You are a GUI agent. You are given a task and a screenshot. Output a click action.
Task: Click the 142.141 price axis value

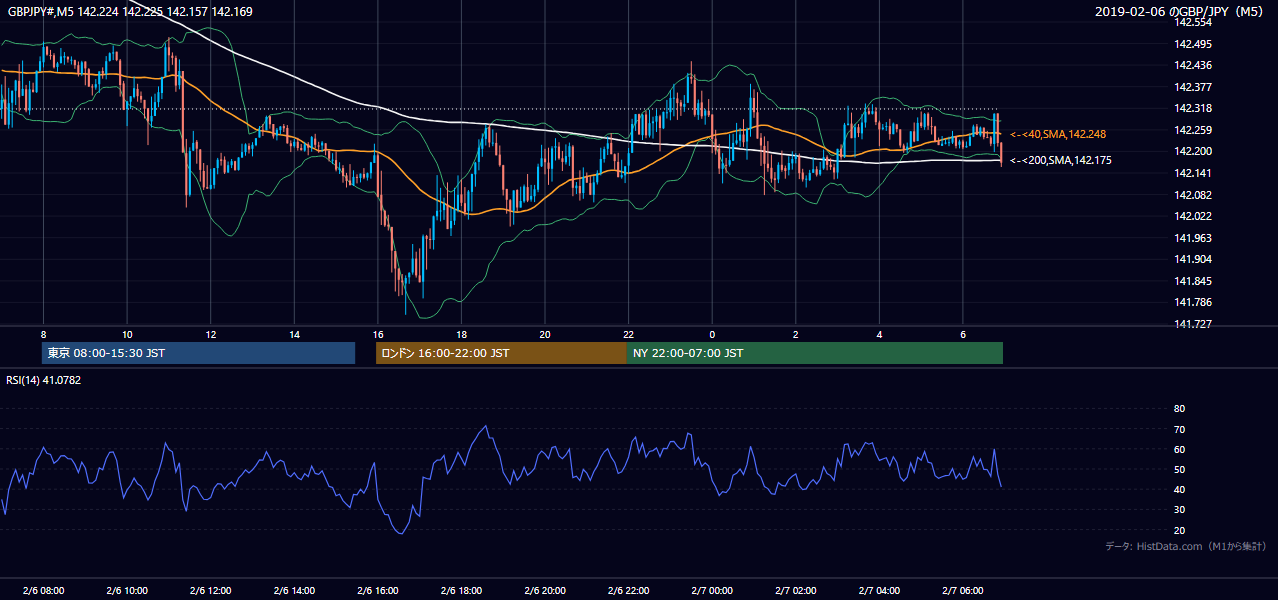(1192, 173)
